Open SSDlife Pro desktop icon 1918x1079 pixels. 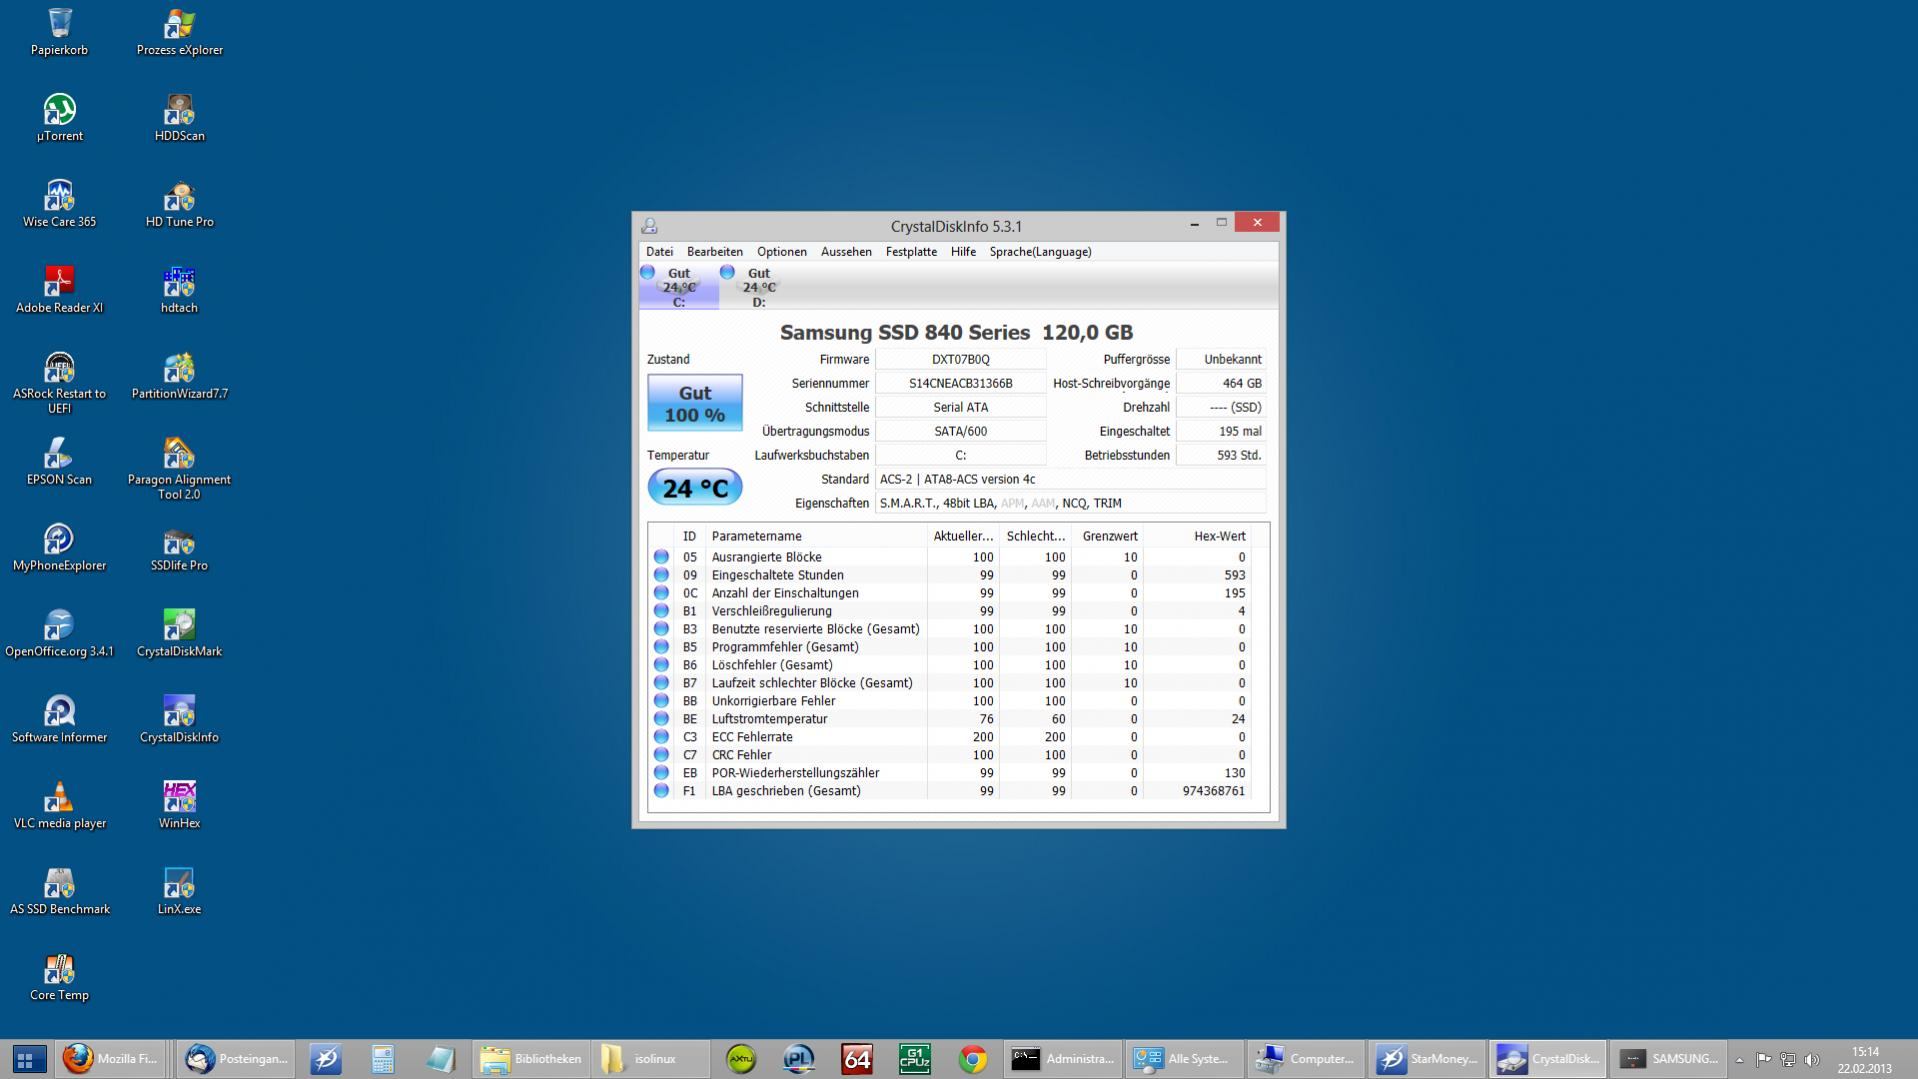pos(179,548)
